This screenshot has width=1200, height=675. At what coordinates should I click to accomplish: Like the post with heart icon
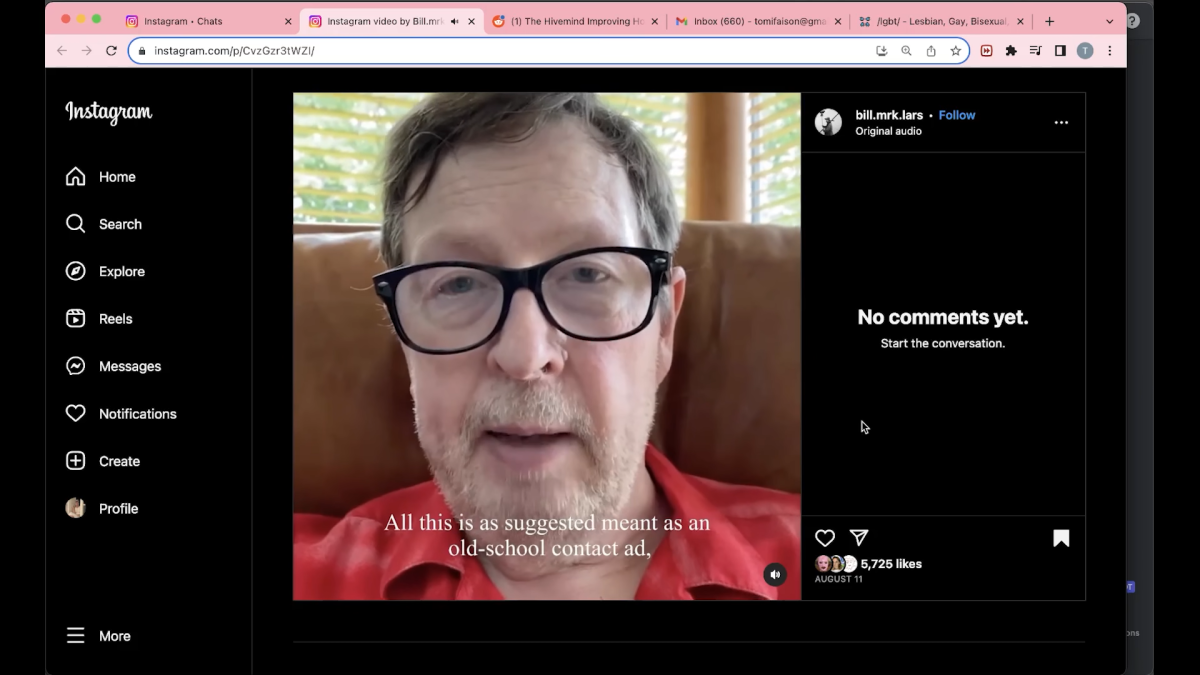[x=825, y=538]
